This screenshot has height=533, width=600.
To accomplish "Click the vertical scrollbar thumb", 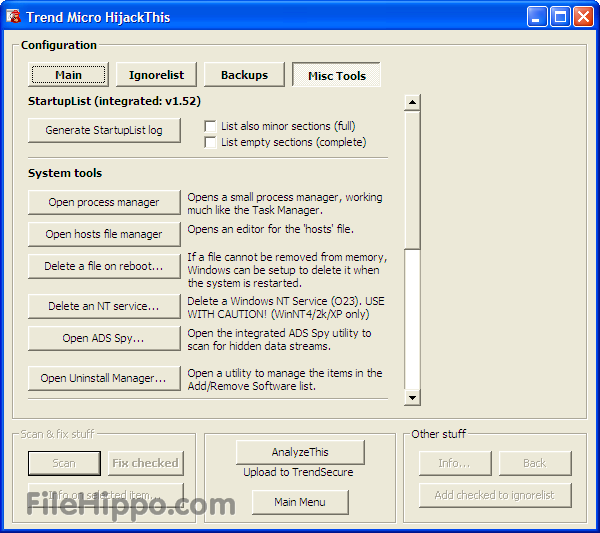I will coord(412,180).
